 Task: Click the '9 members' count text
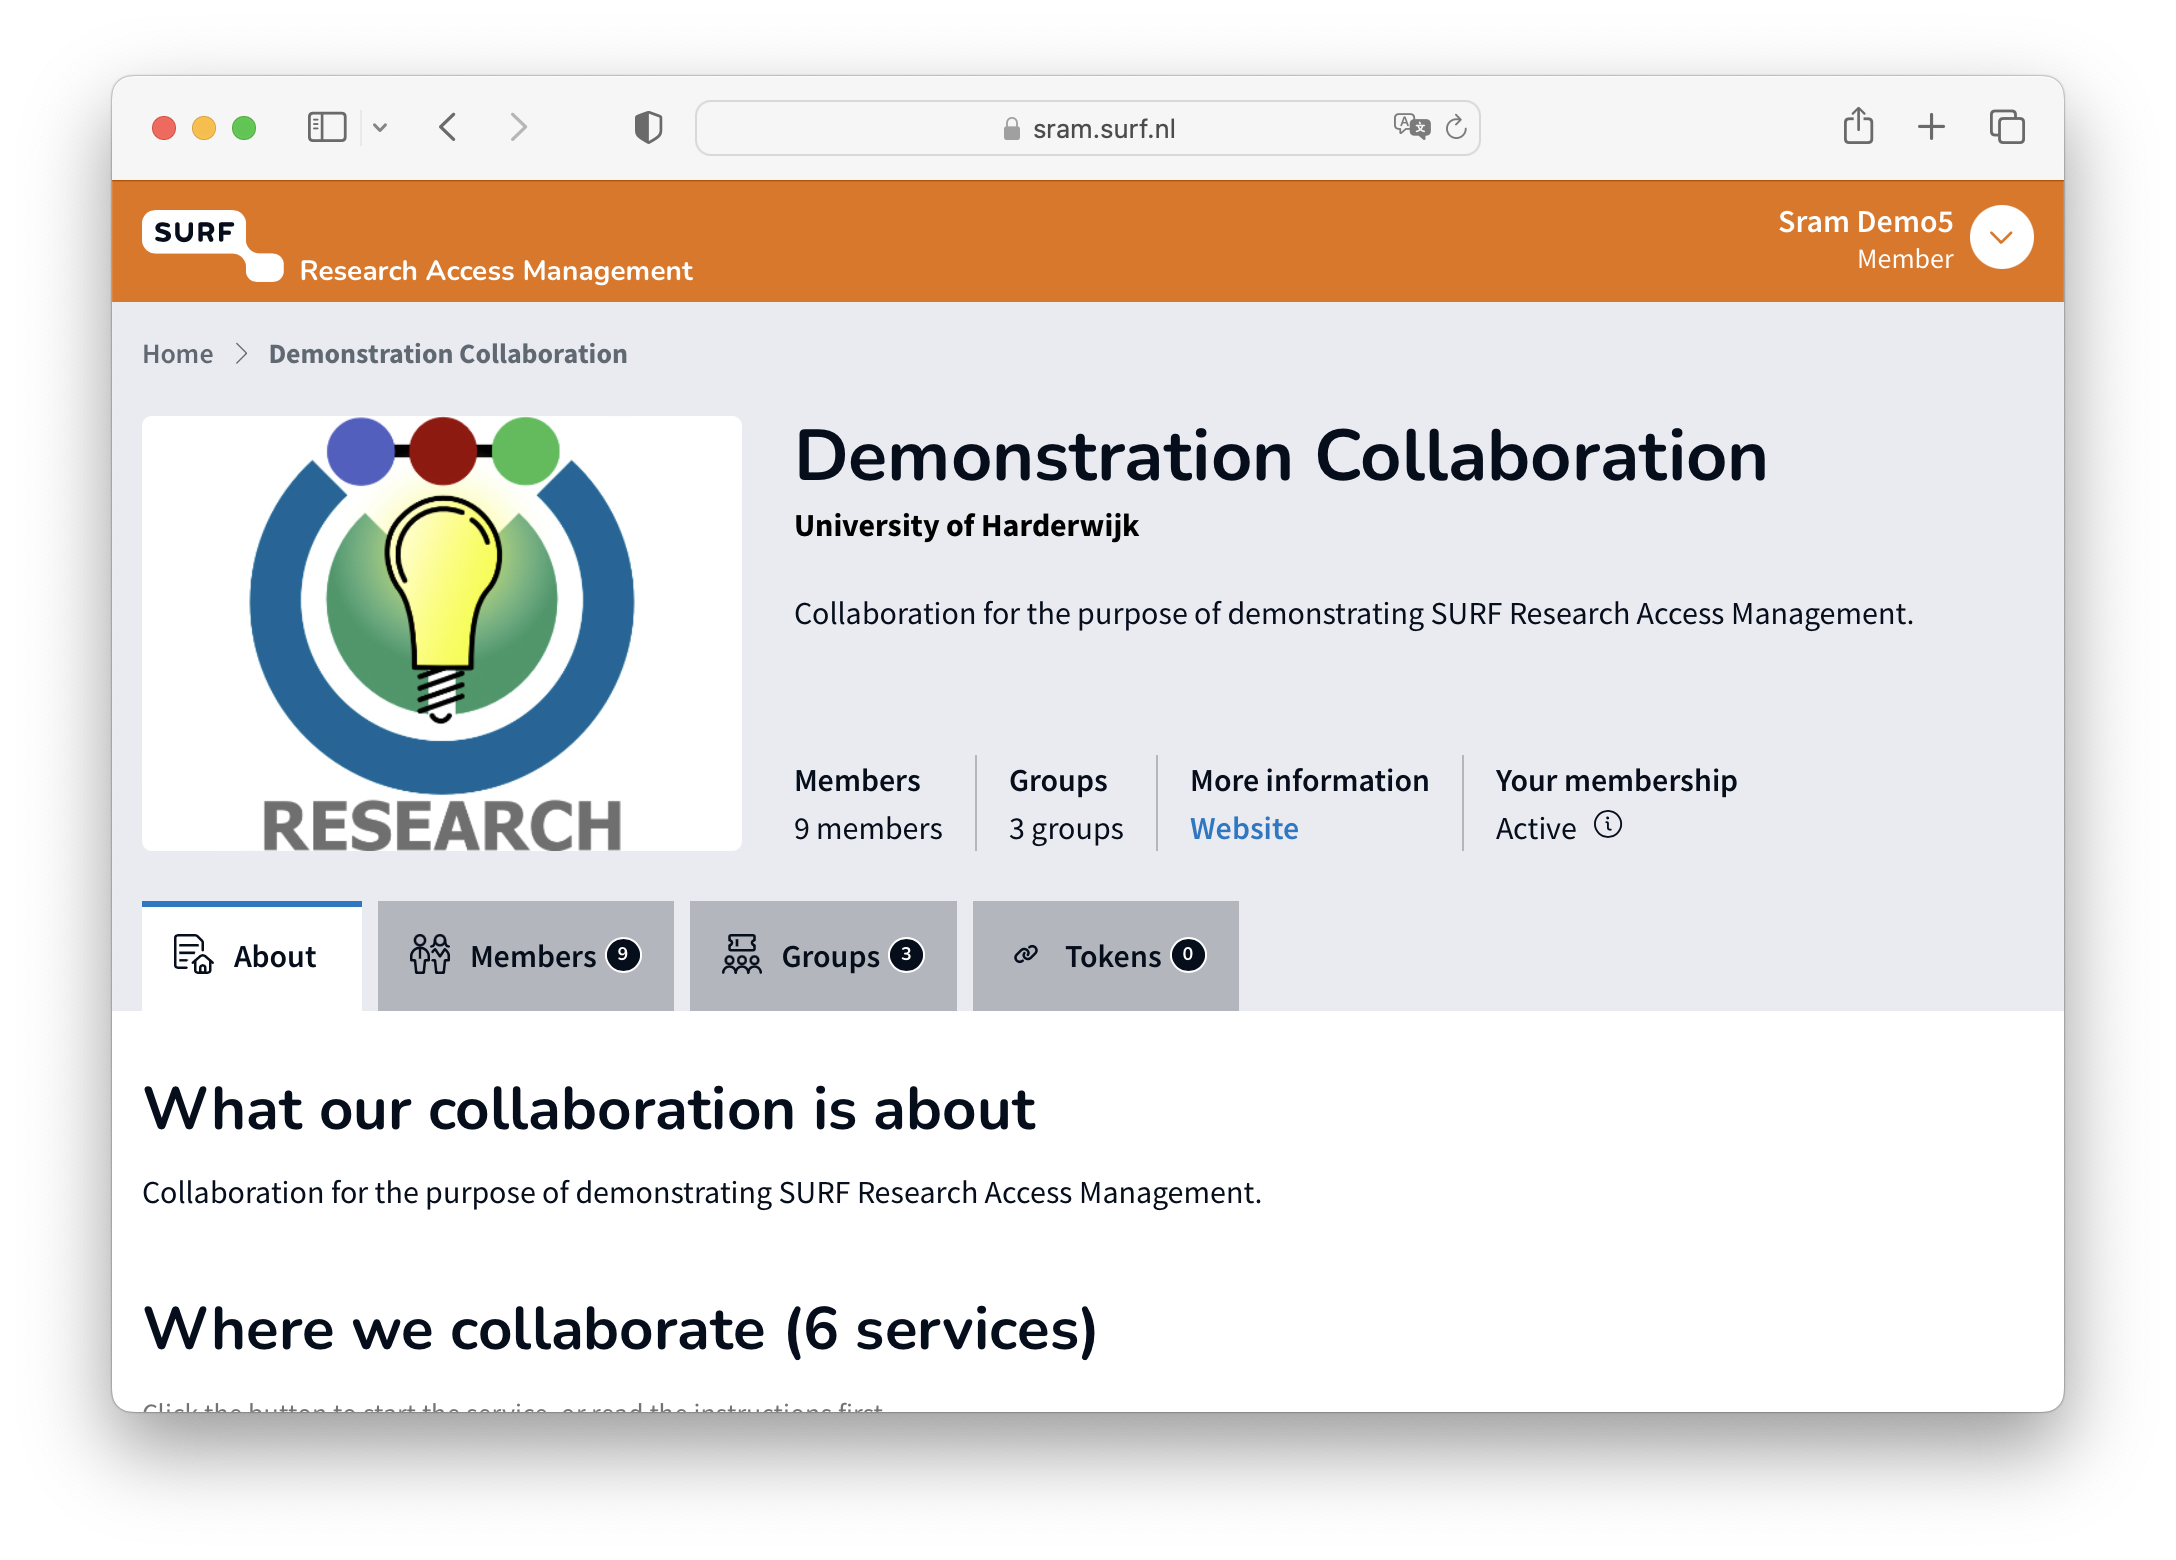click(x=868, y=829)
